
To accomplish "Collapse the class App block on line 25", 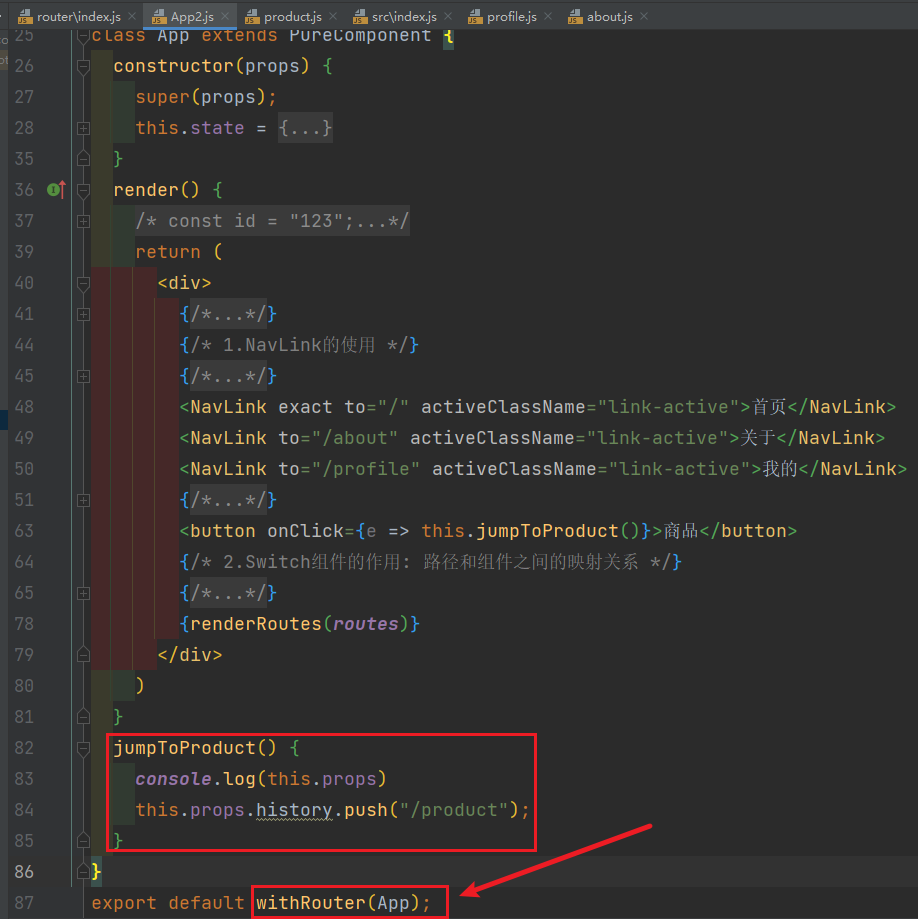I will (83, 36).
